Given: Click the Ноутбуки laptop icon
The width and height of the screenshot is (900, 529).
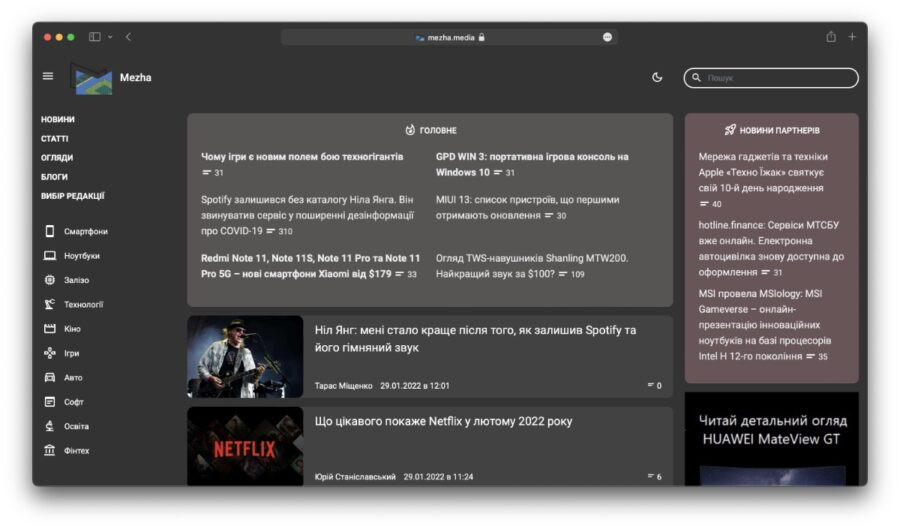Looking at the screenshot, I should pos(50,256).
